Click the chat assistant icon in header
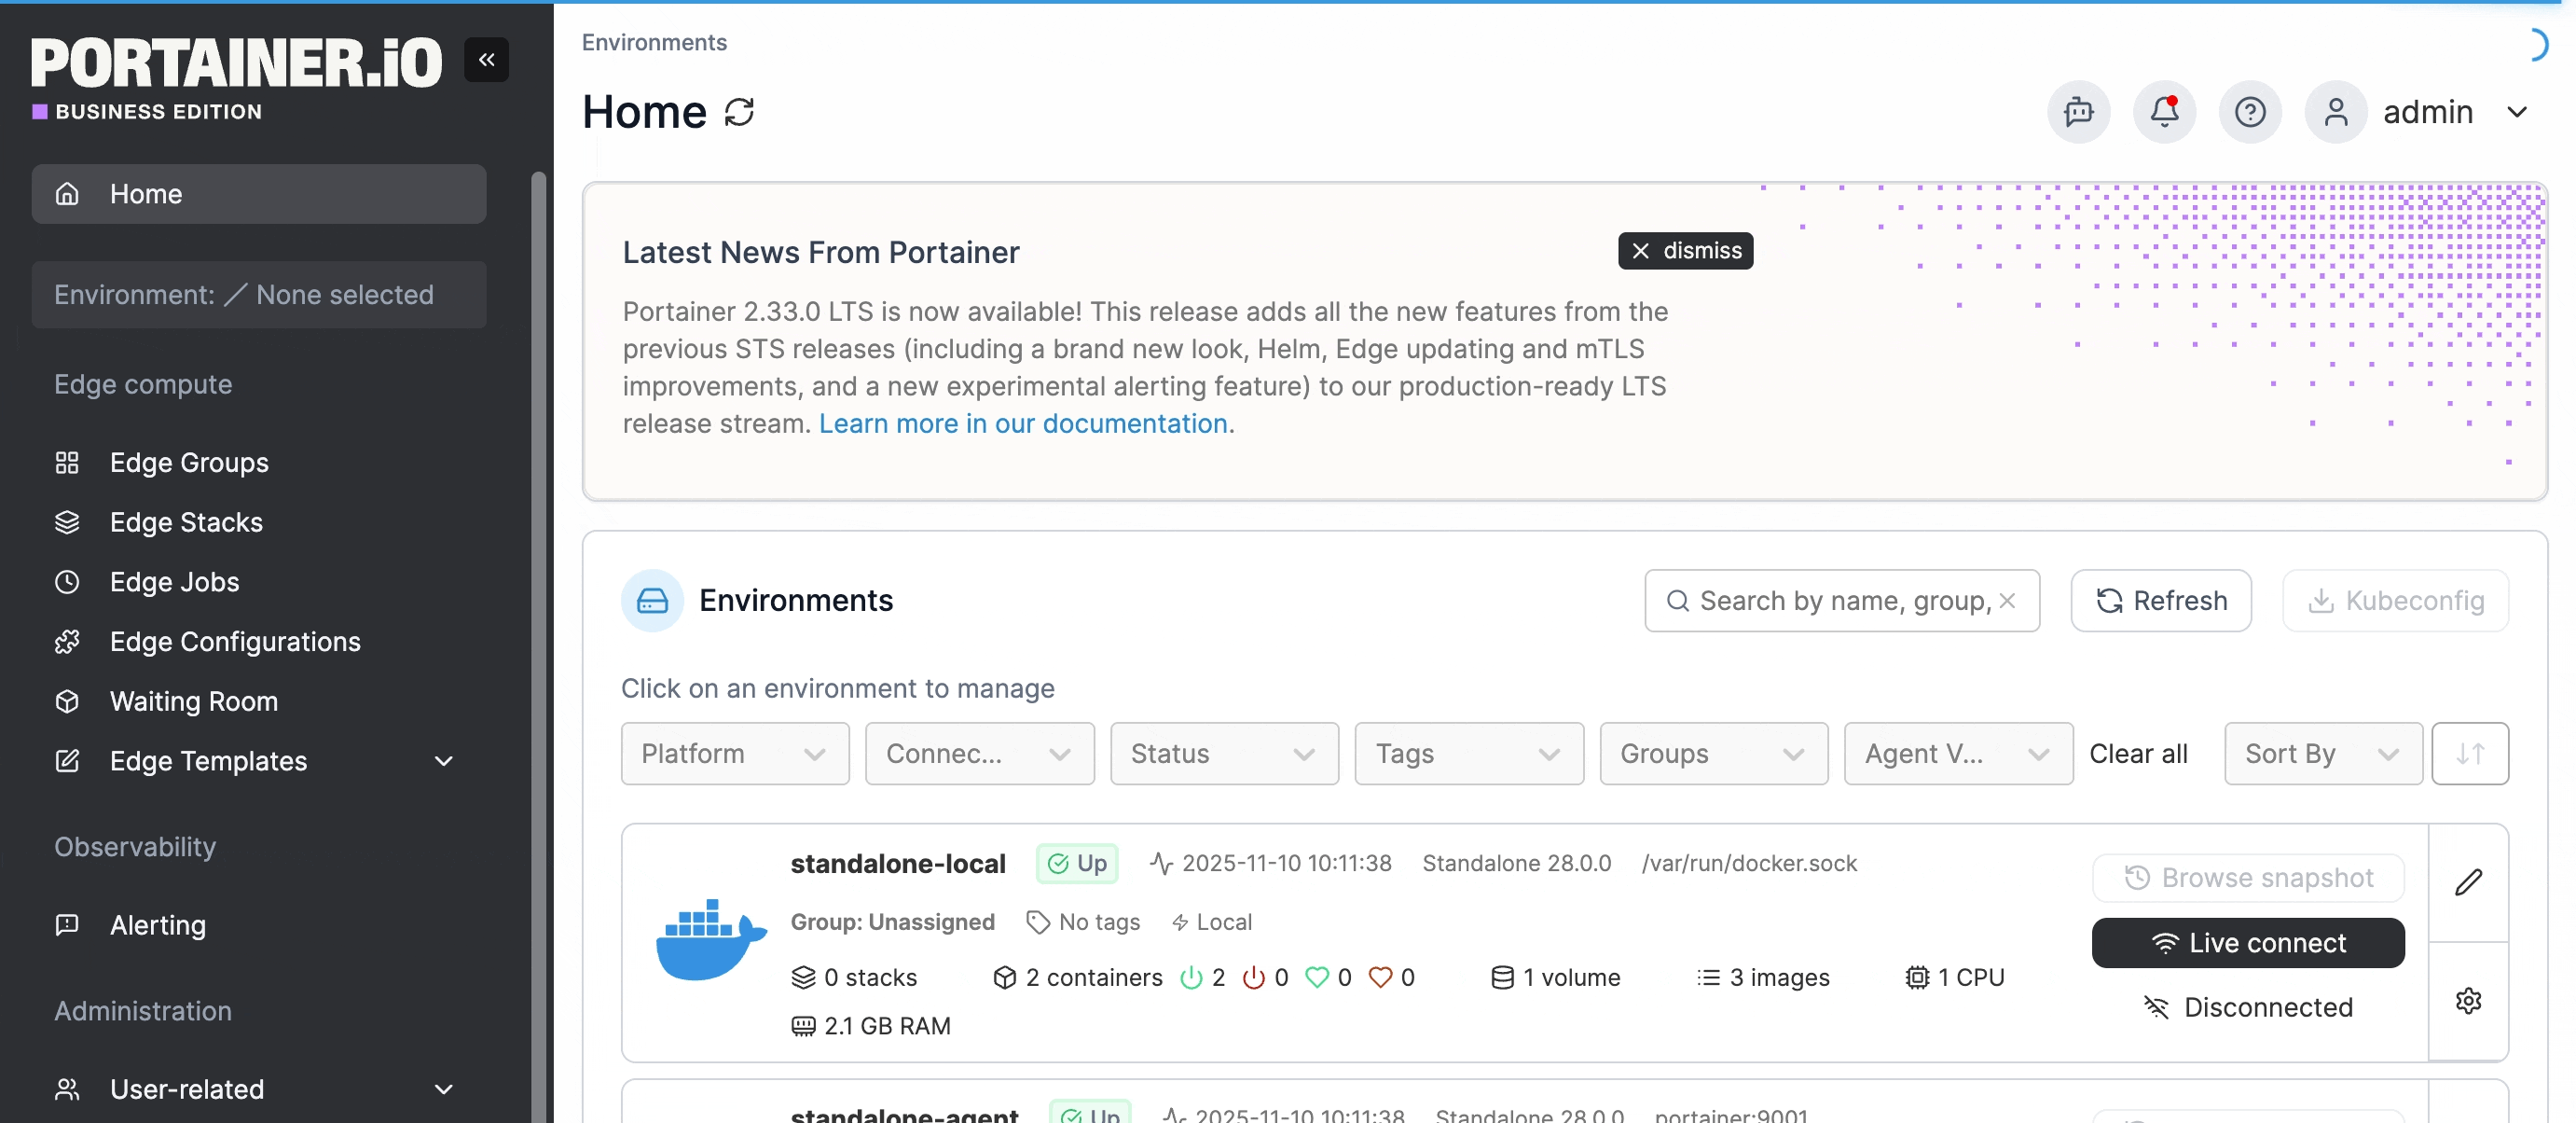The image size is (2576, 1123). pyautogui.click(x=2078, y=112)
